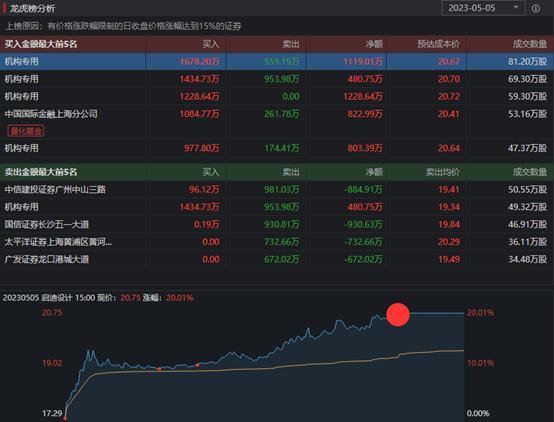Click the large red dot on the price chart
554x422 pixels.
click(x=398, y=315)
